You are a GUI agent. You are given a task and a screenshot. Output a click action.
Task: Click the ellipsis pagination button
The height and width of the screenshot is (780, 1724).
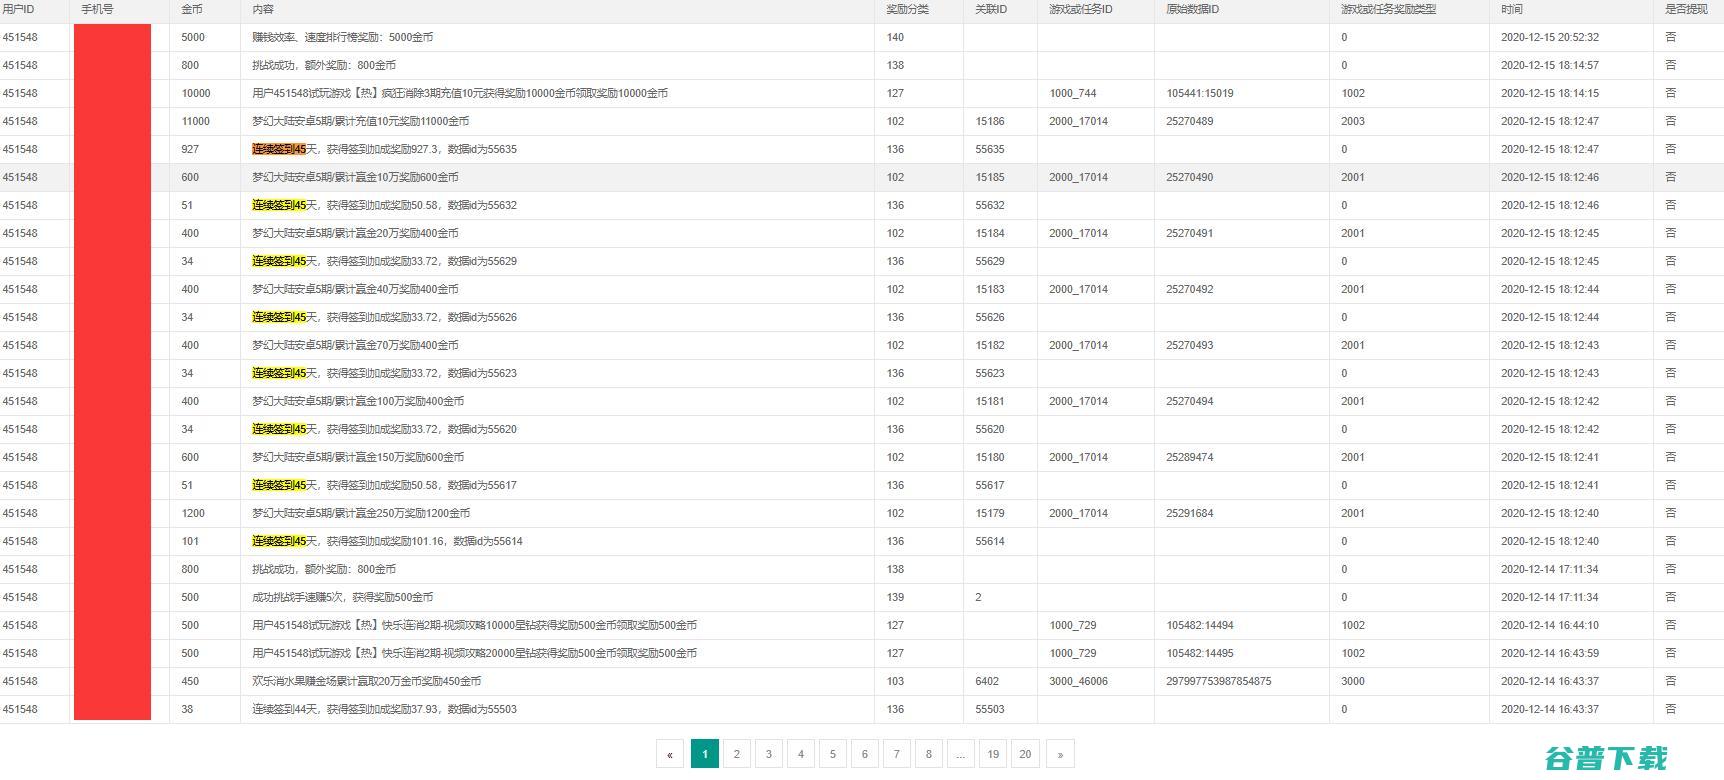960,754
